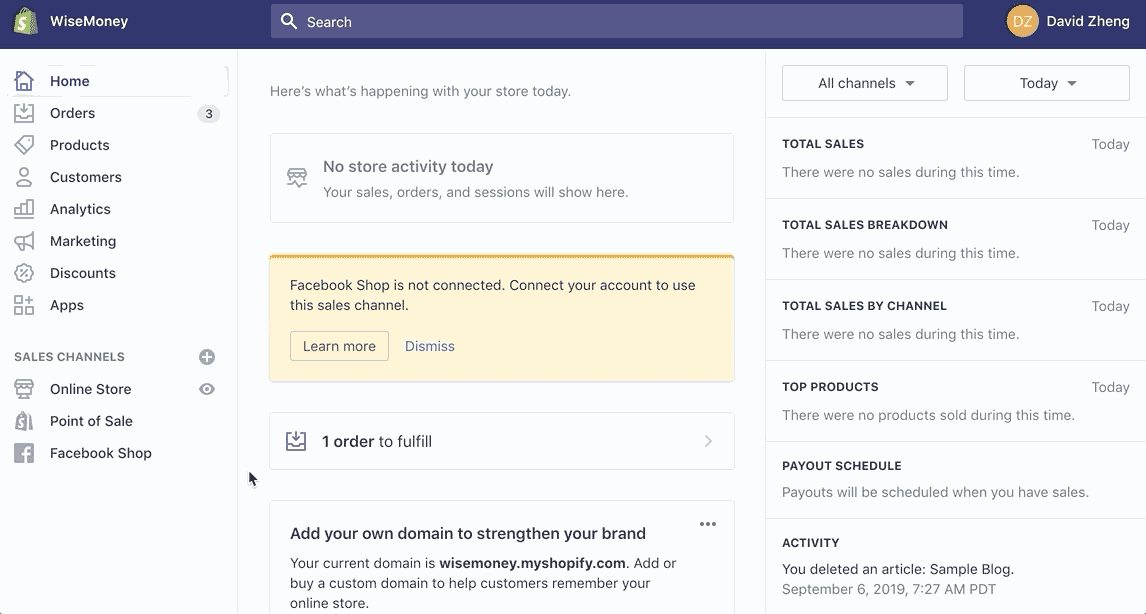Screen dimensions: 1146x614
Task: Dismiss the Facebook Shop banner
Action: point(430,346)
